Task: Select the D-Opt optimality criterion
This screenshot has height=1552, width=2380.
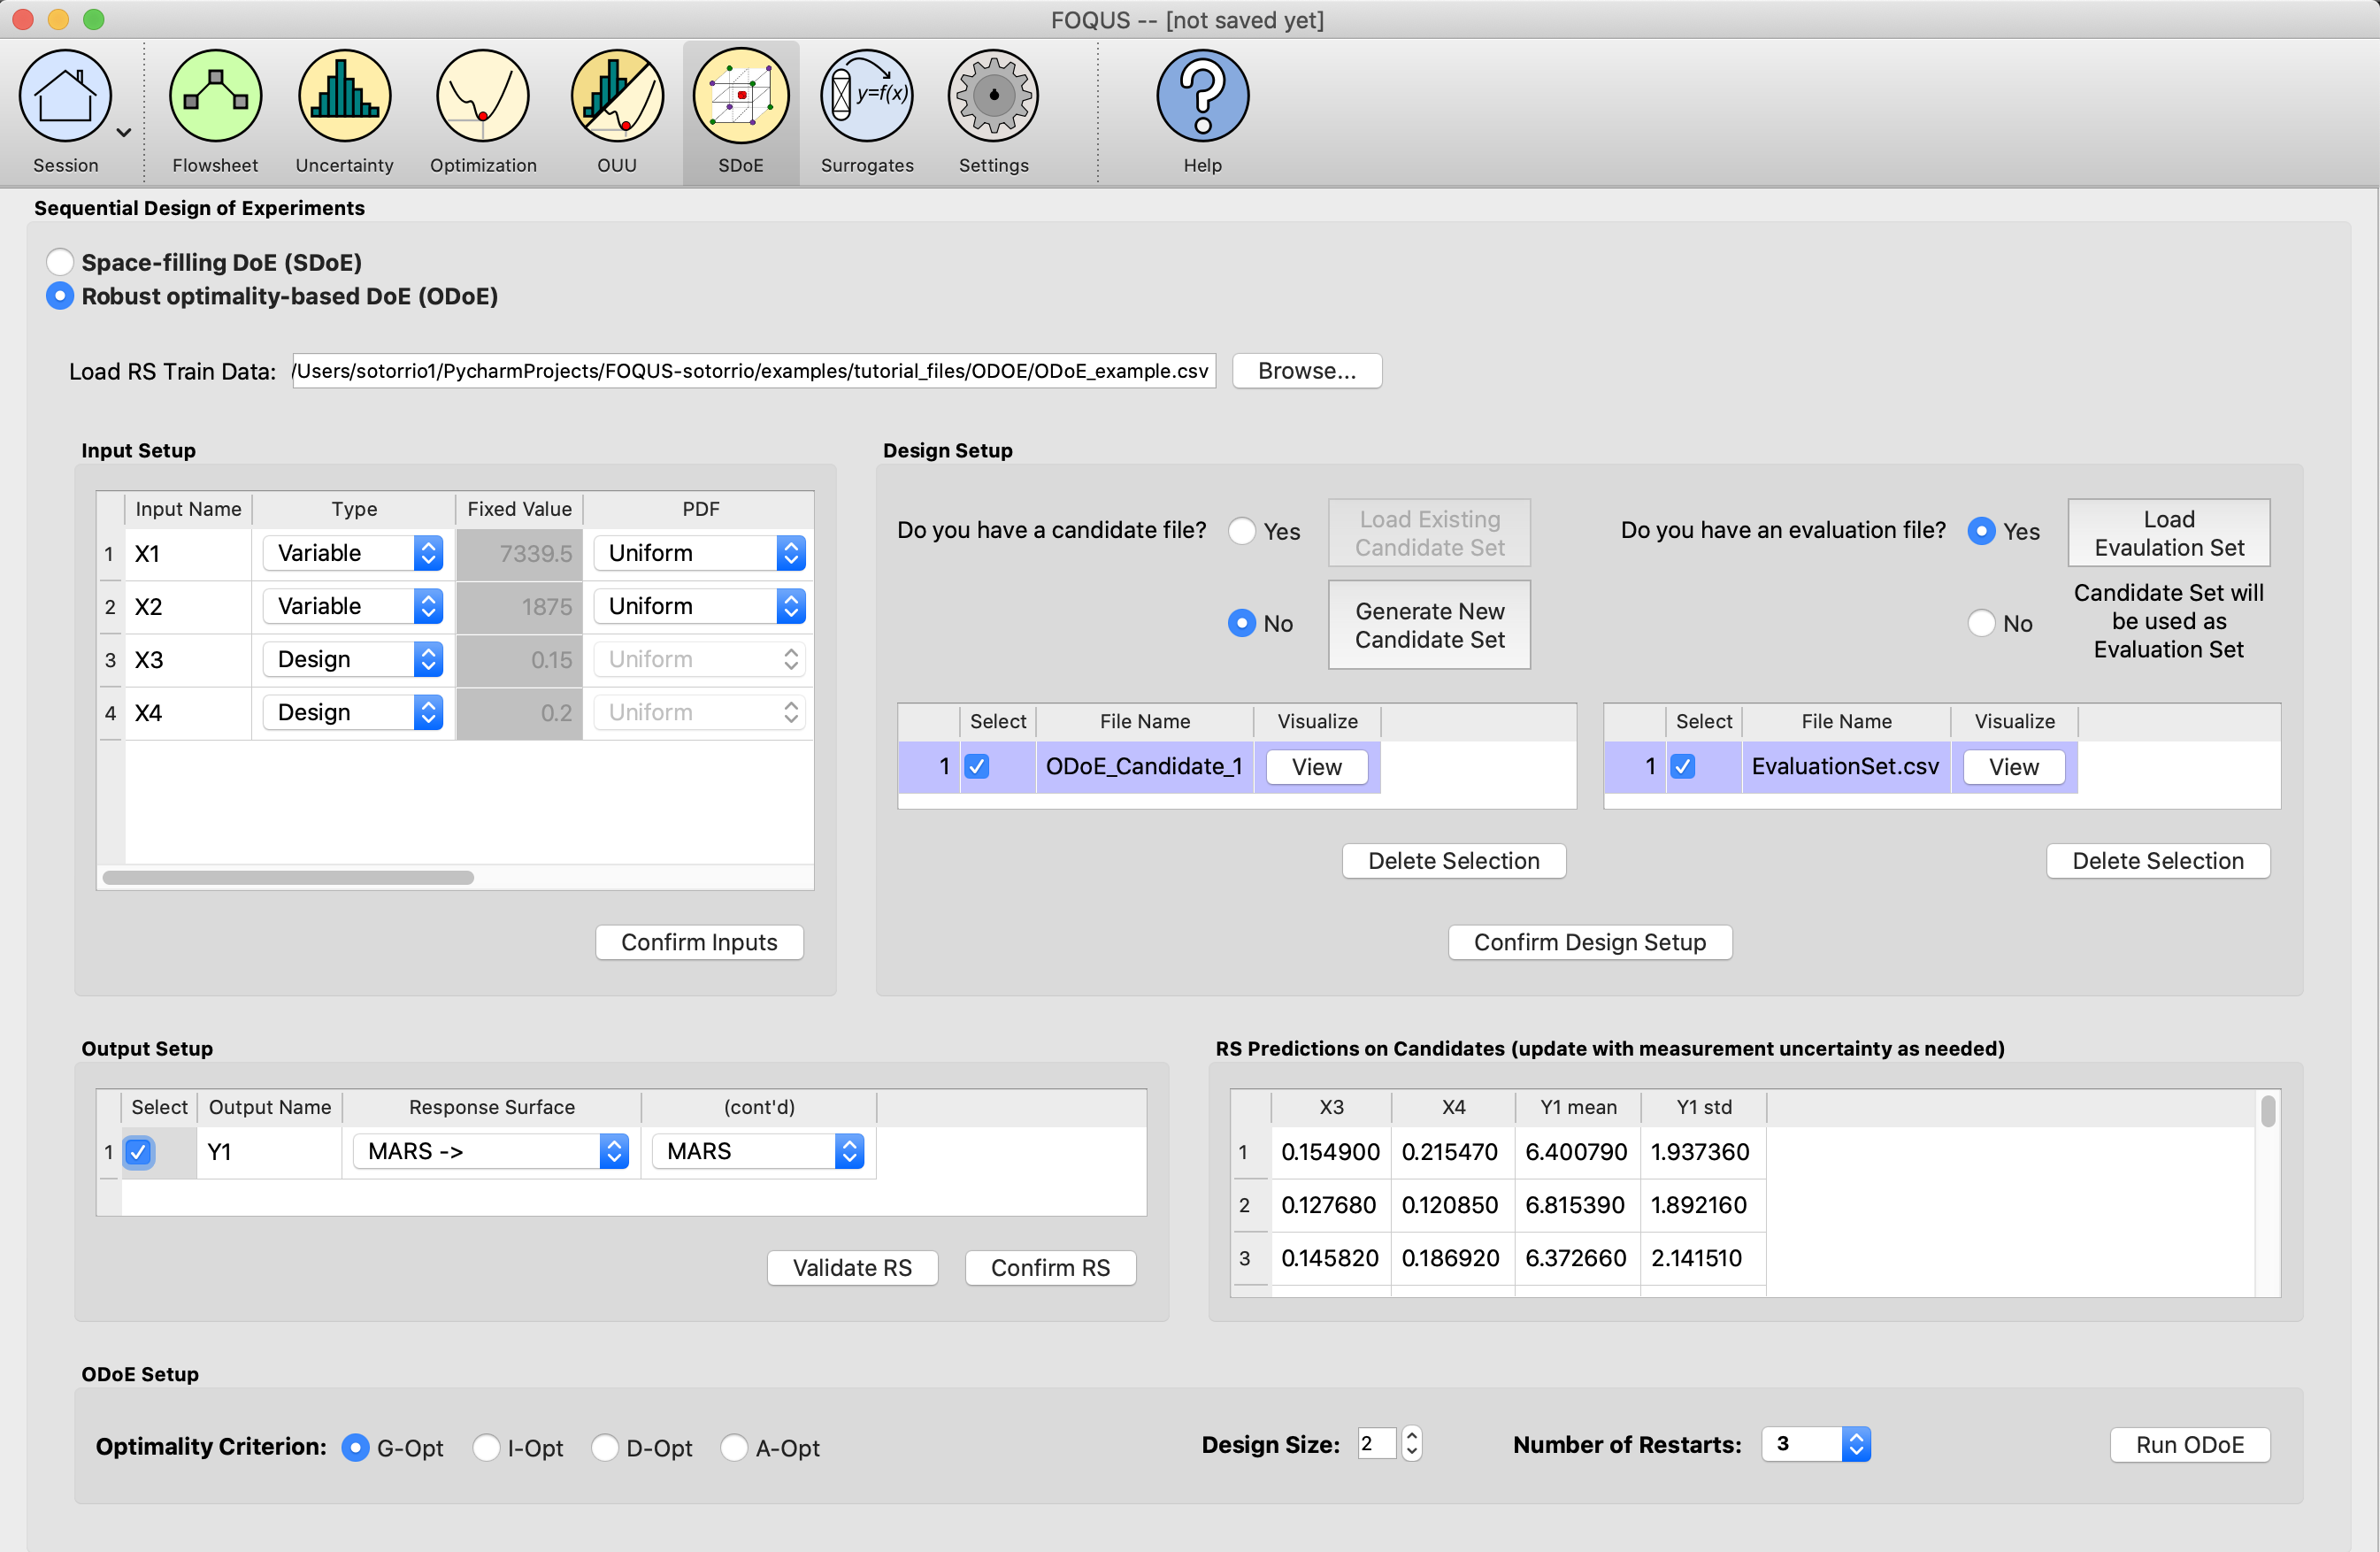Action: [605, 1447]
